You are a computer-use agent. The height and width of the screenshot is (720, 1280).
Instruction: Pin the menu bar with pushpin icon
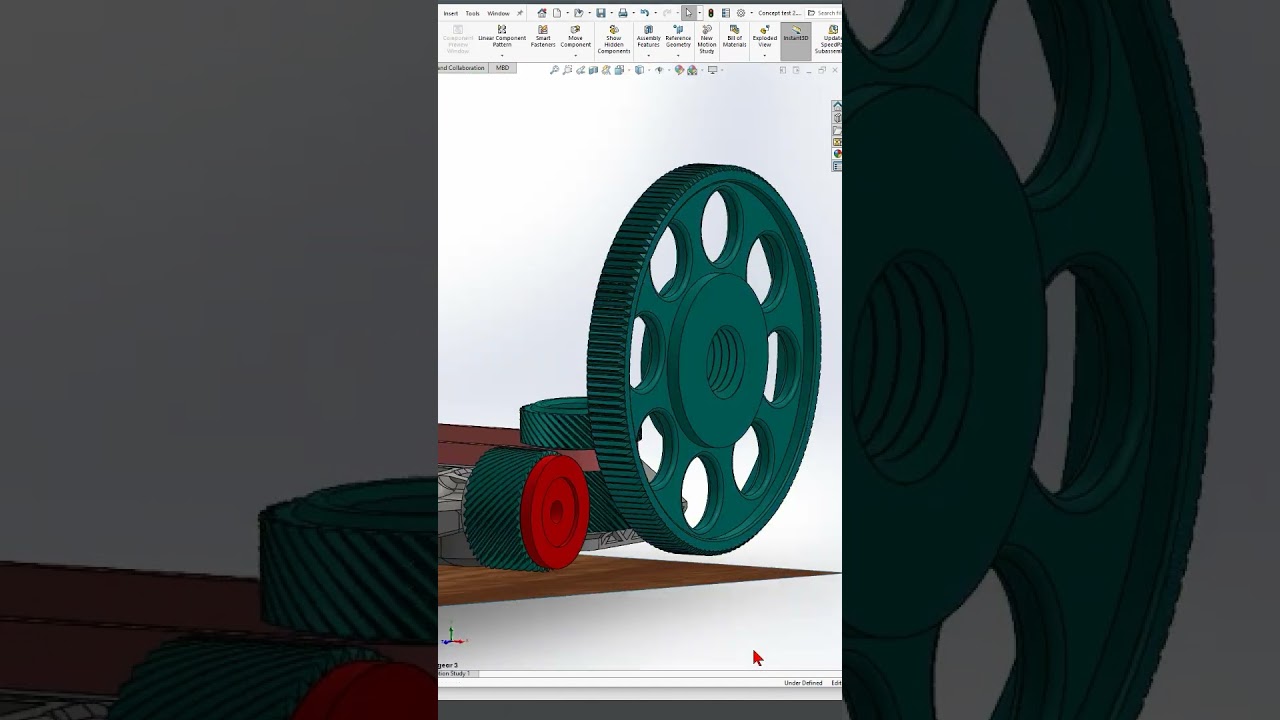(520, 13)
